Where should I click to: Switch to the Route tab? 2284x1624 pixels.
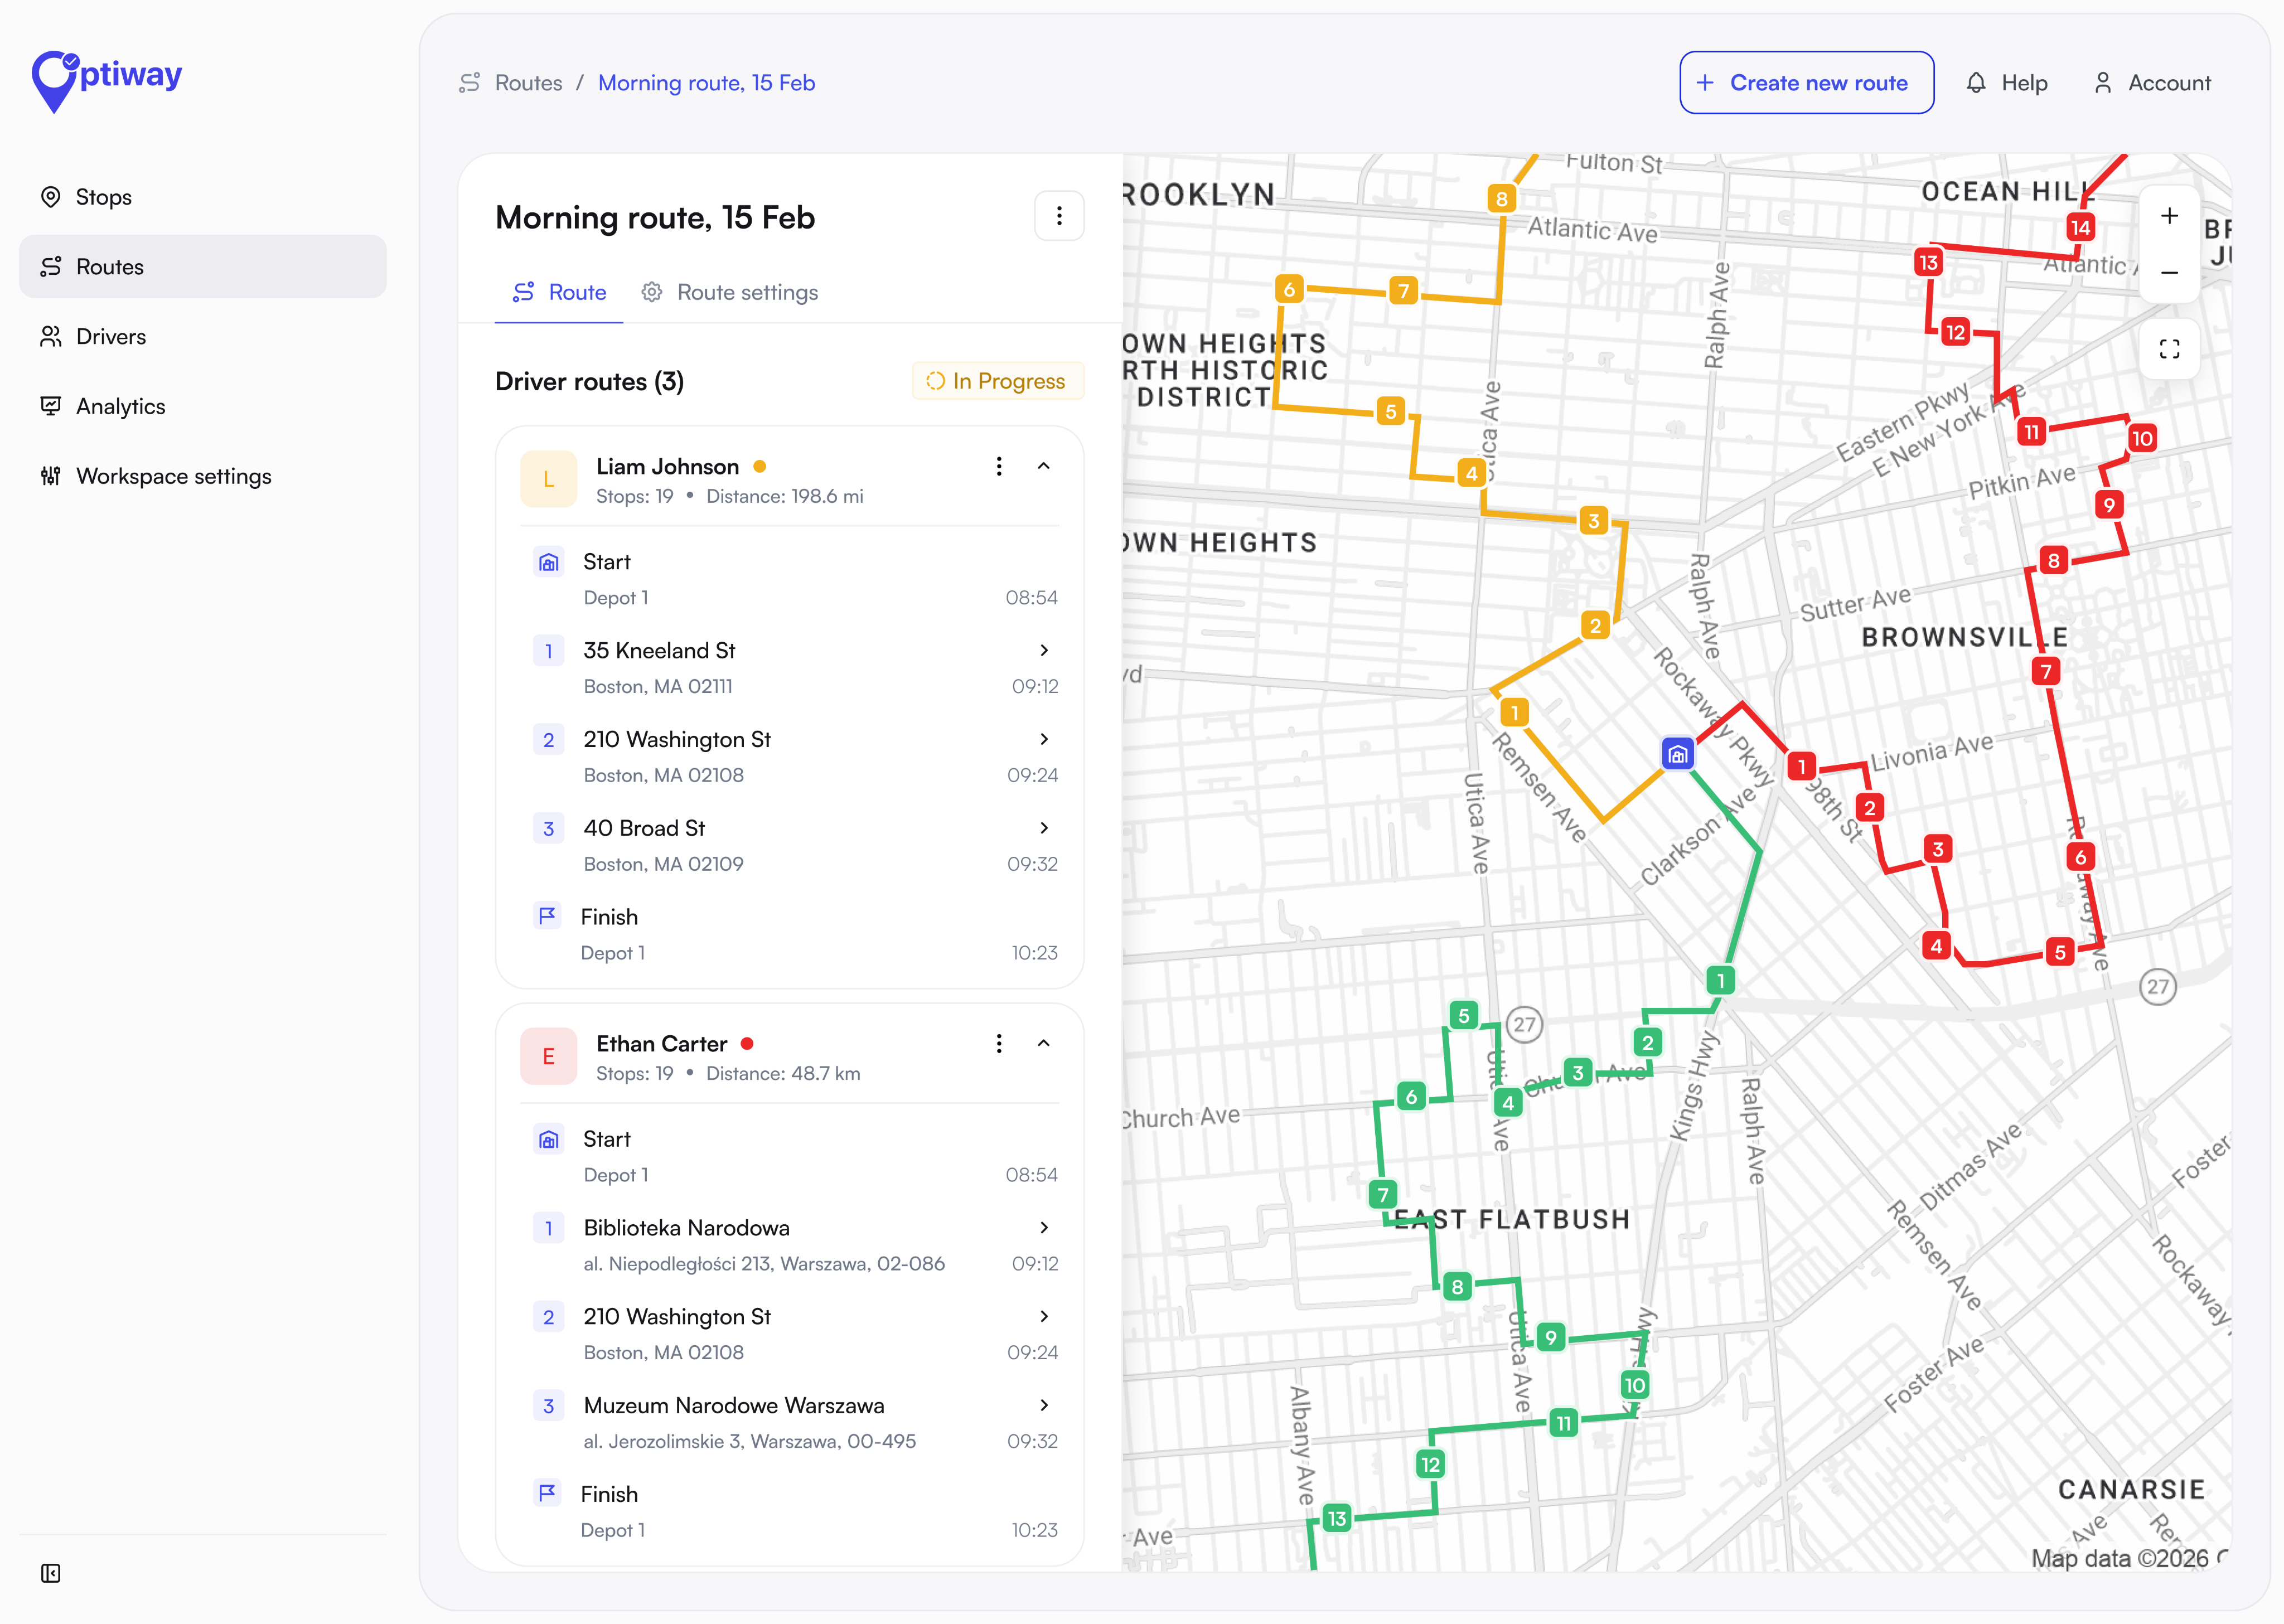[559, 292]
